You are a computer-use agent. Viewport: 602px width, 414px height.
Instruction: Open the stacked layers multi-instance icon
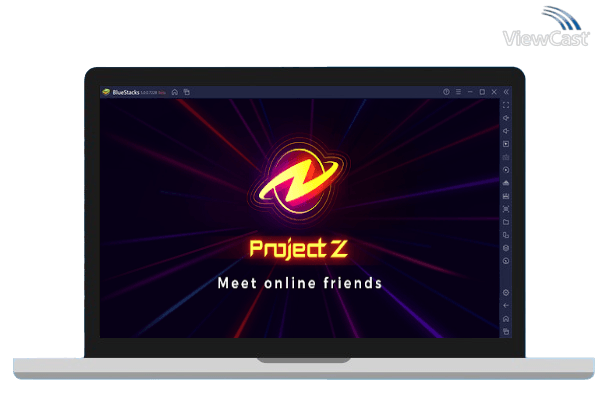506,248
